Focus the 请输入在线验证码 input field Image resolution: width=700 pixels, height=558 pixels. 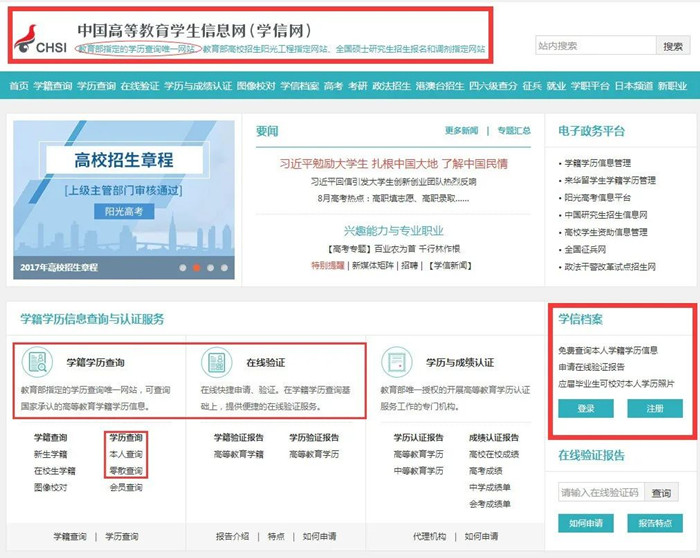[x=601, y=493]
